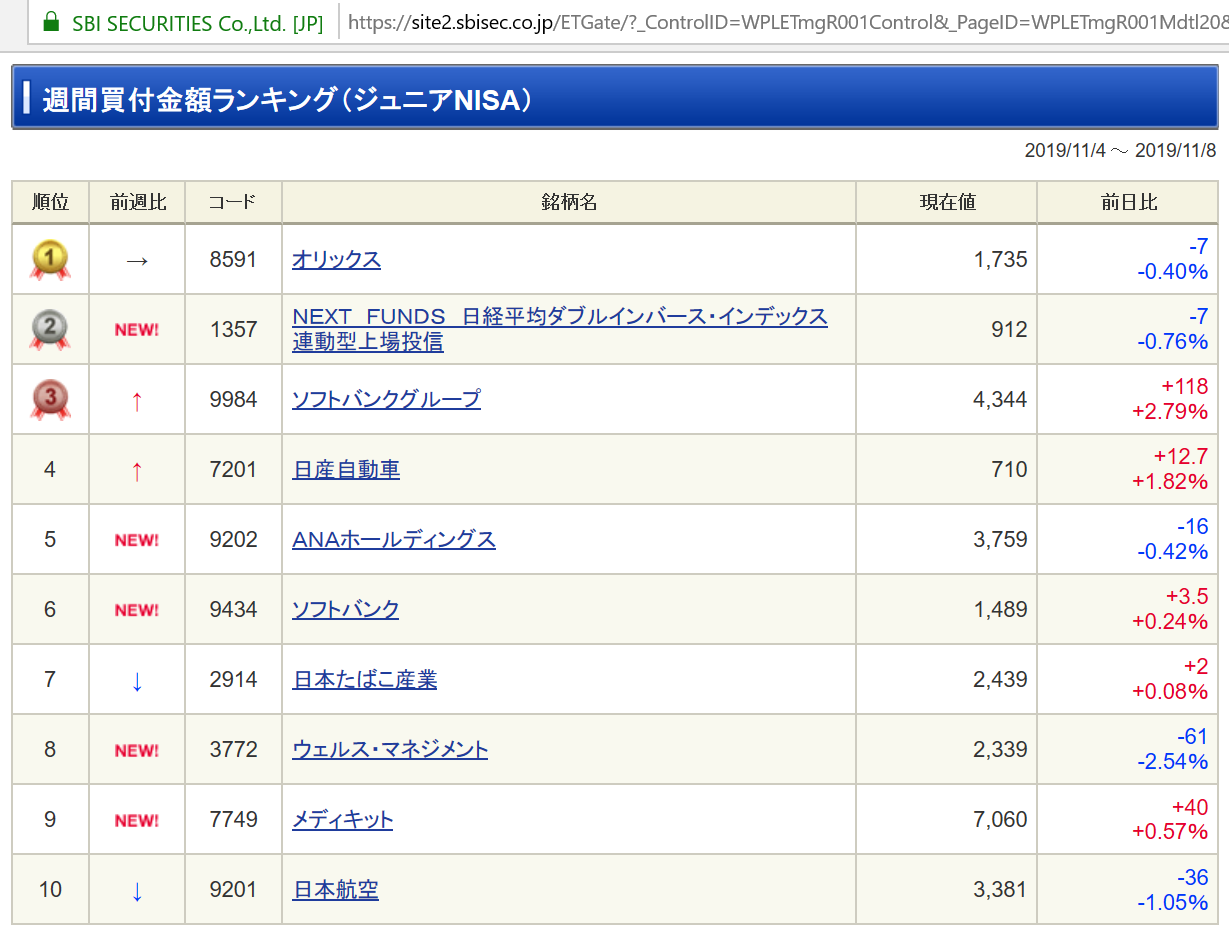
Task: Click the bronze third-place medal icon
Action: coord(50,399)
